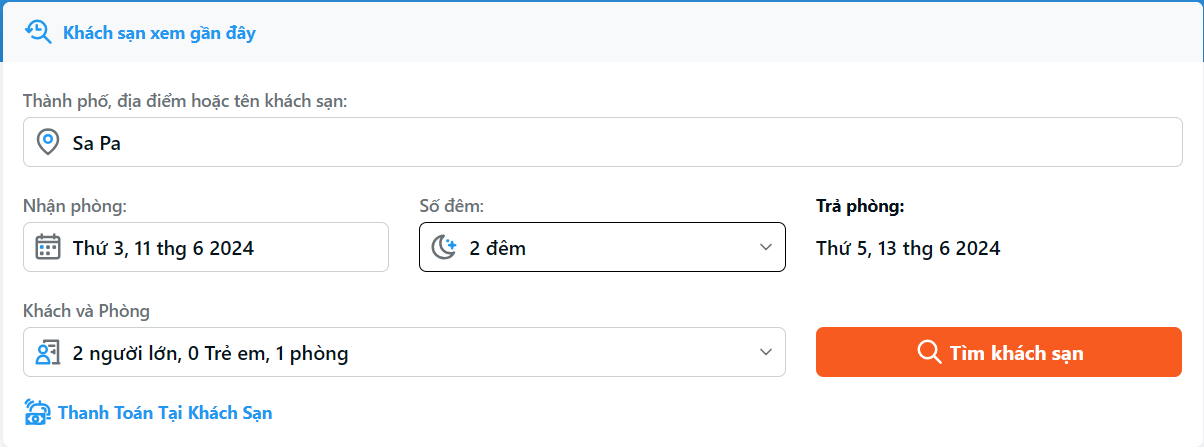Follow the "Thanh Toán Tại Khách Sạn" link
1204x447 pixels.
tap(165, 412)
